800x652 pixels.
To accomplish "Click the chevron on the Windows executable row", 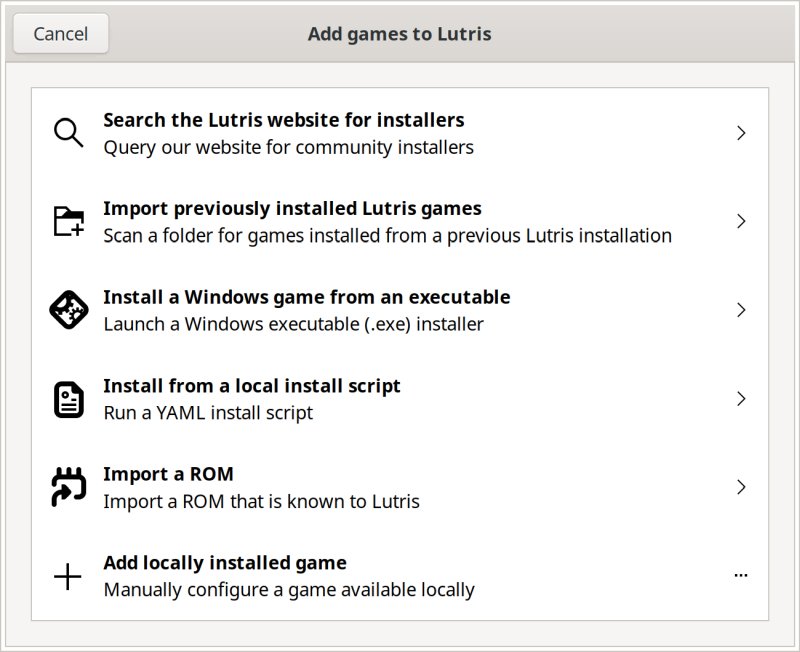I will point(741,310).
